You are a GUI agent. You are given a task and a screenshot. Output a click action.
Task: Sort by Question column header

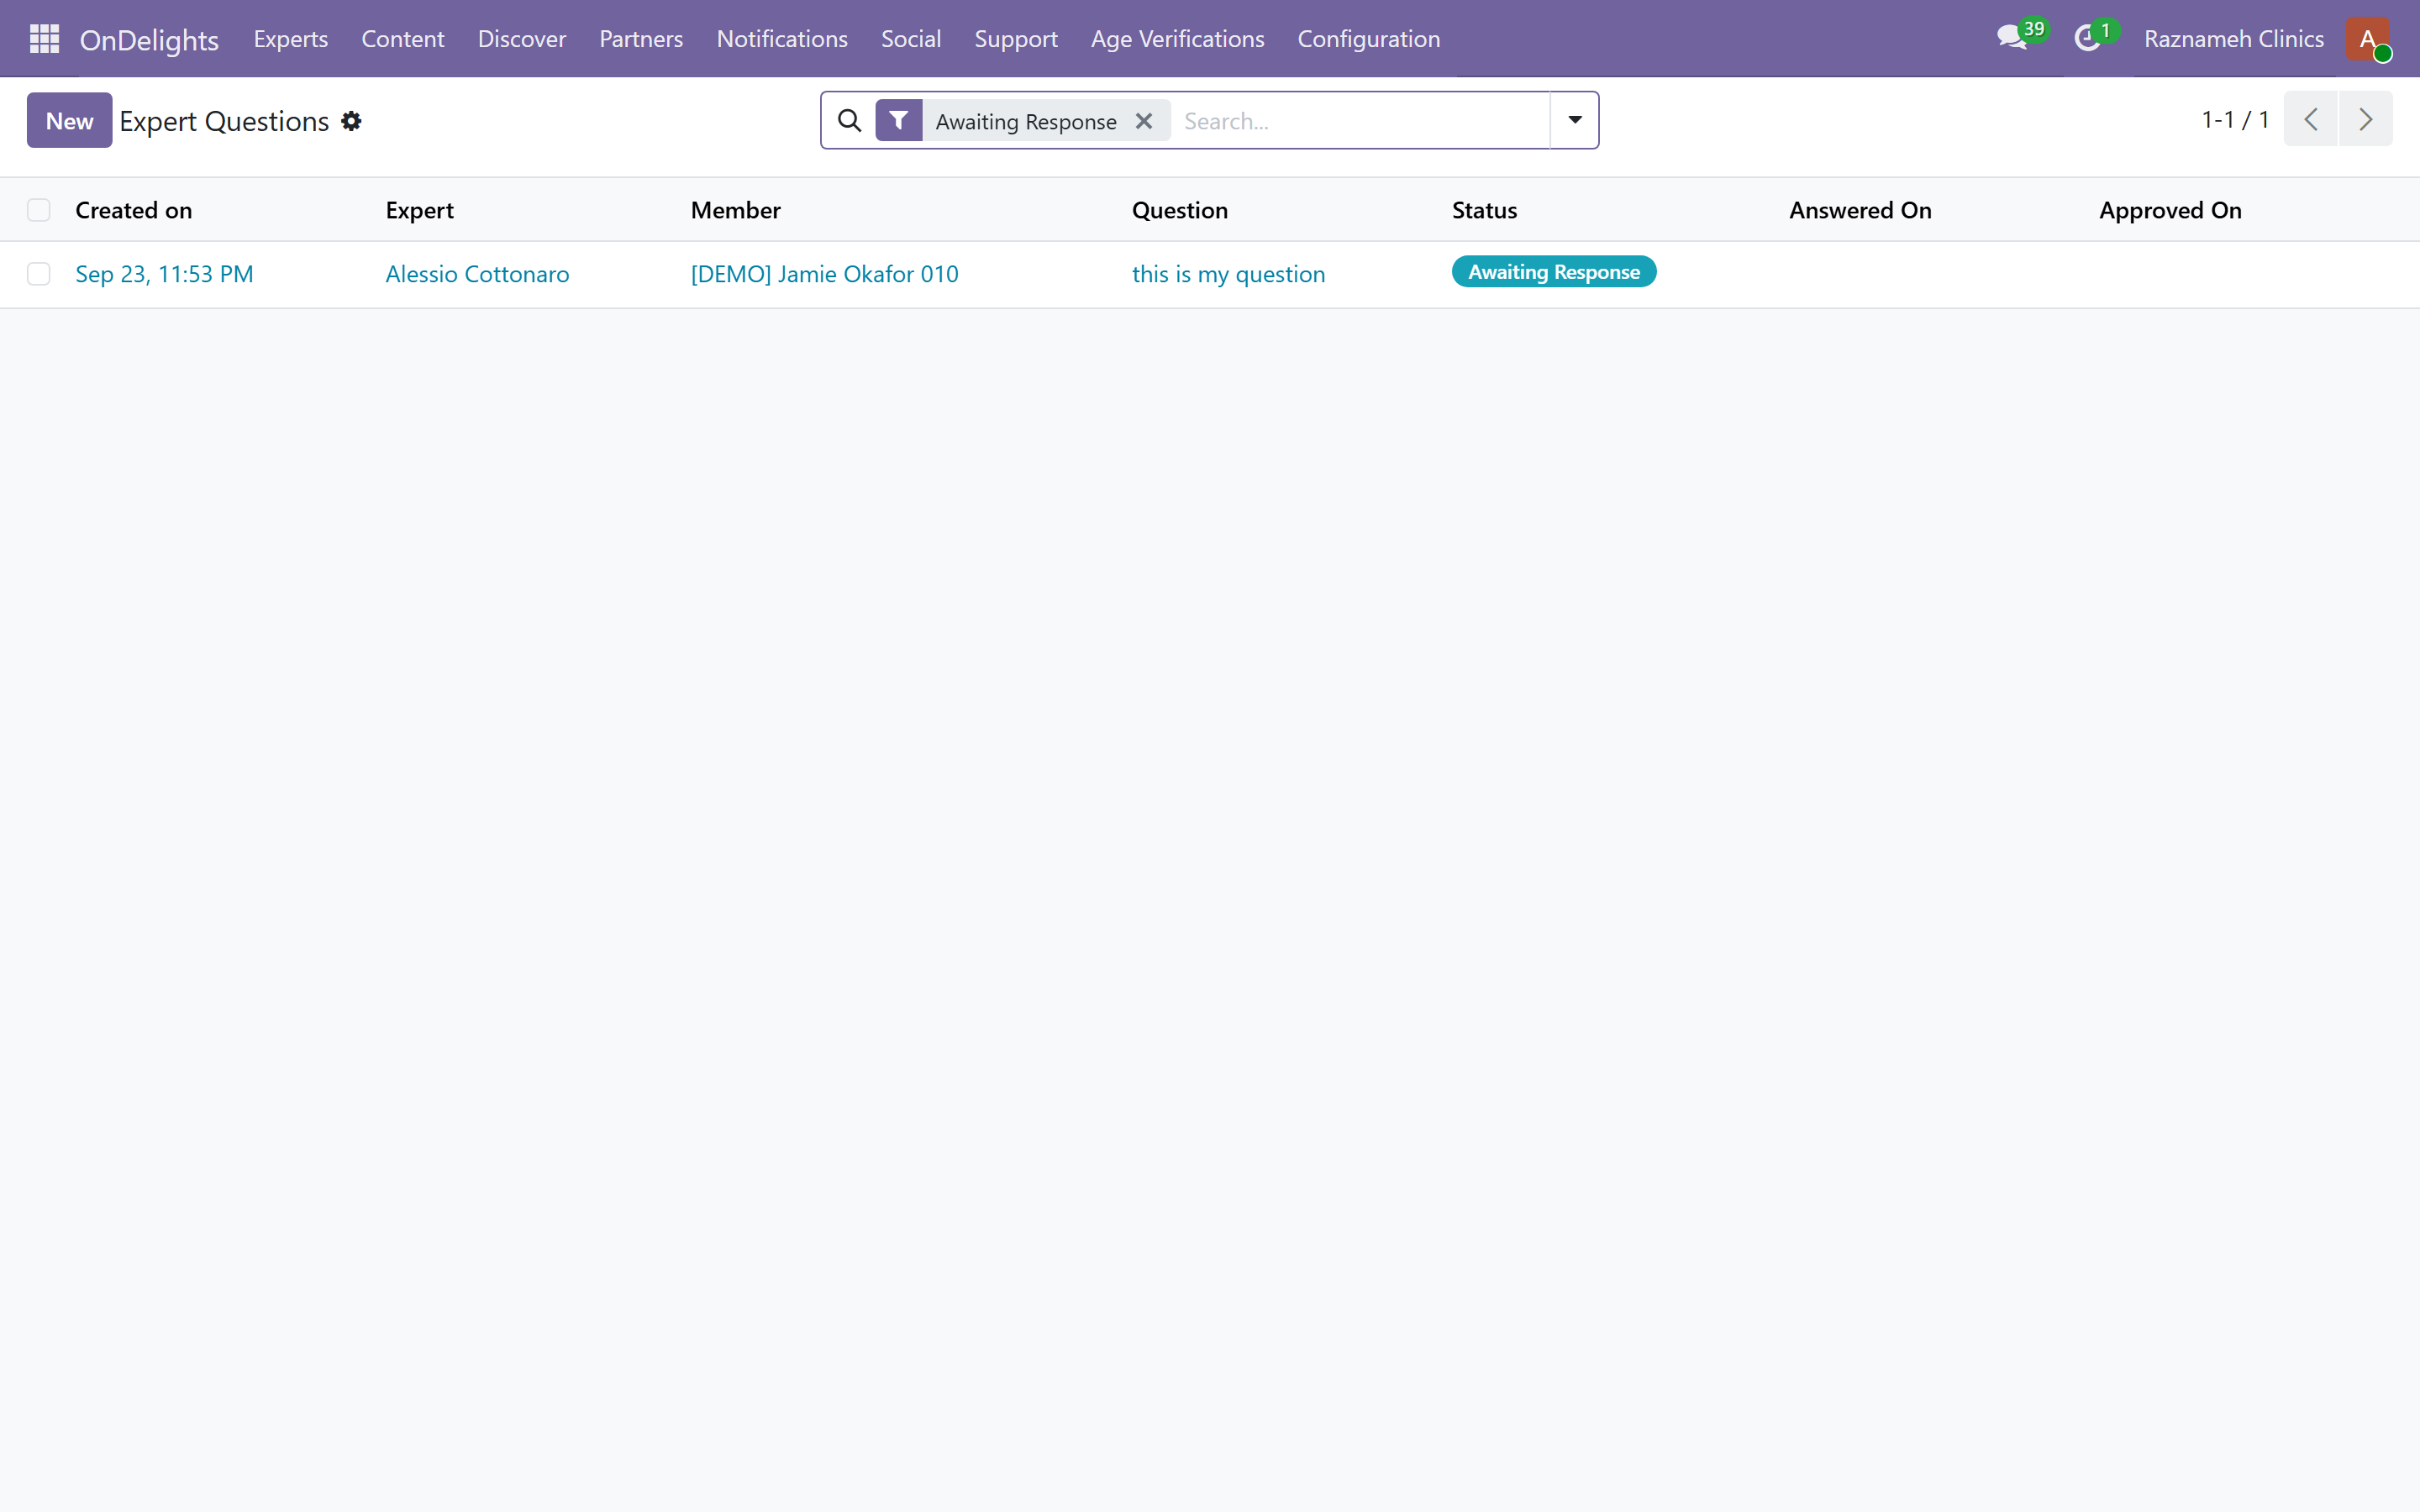pyautogui.click(x=1180, y=210)
